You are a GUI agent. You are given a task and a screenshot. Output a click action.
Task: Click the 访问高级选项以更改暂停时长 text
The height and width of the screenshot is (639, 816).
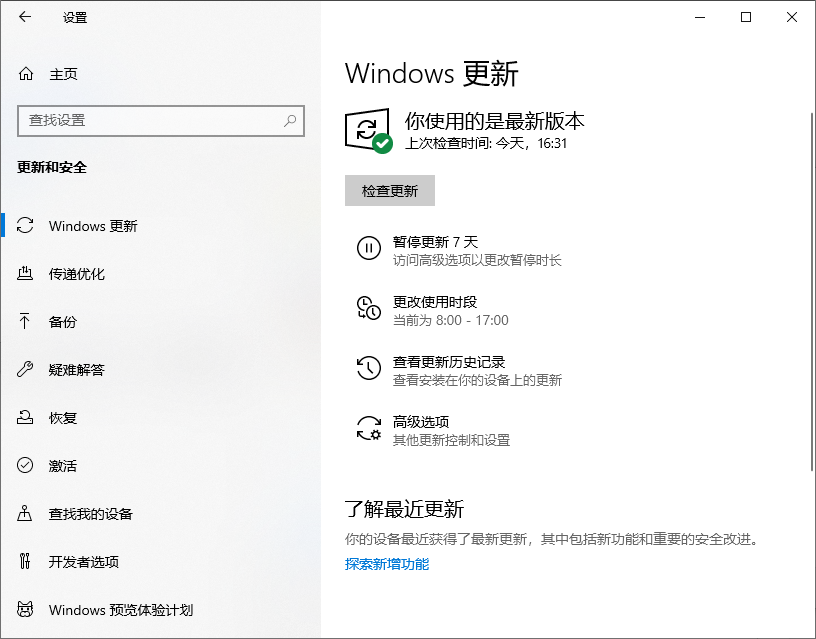pos(477,260)
